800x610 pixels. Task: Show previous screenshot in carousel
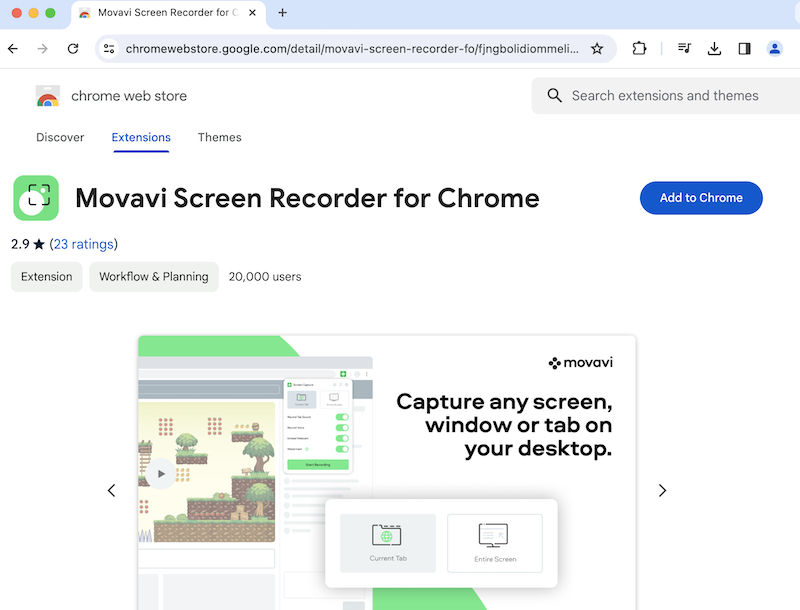click(112, 491)
